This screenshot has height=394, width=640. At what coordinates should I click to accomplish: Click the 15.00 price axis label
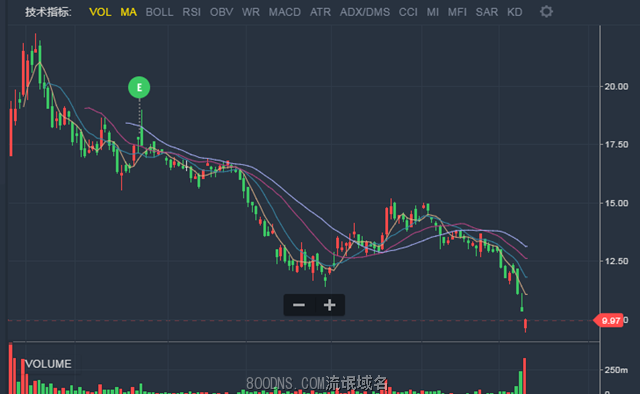616,203
